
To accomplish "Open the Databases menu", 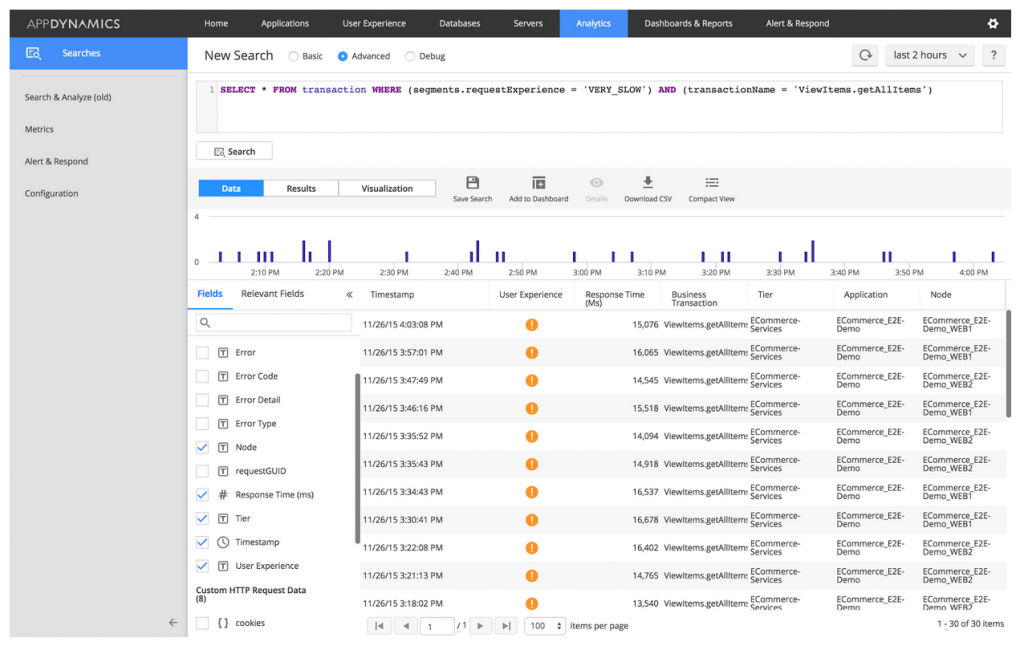I will (460, 24).
